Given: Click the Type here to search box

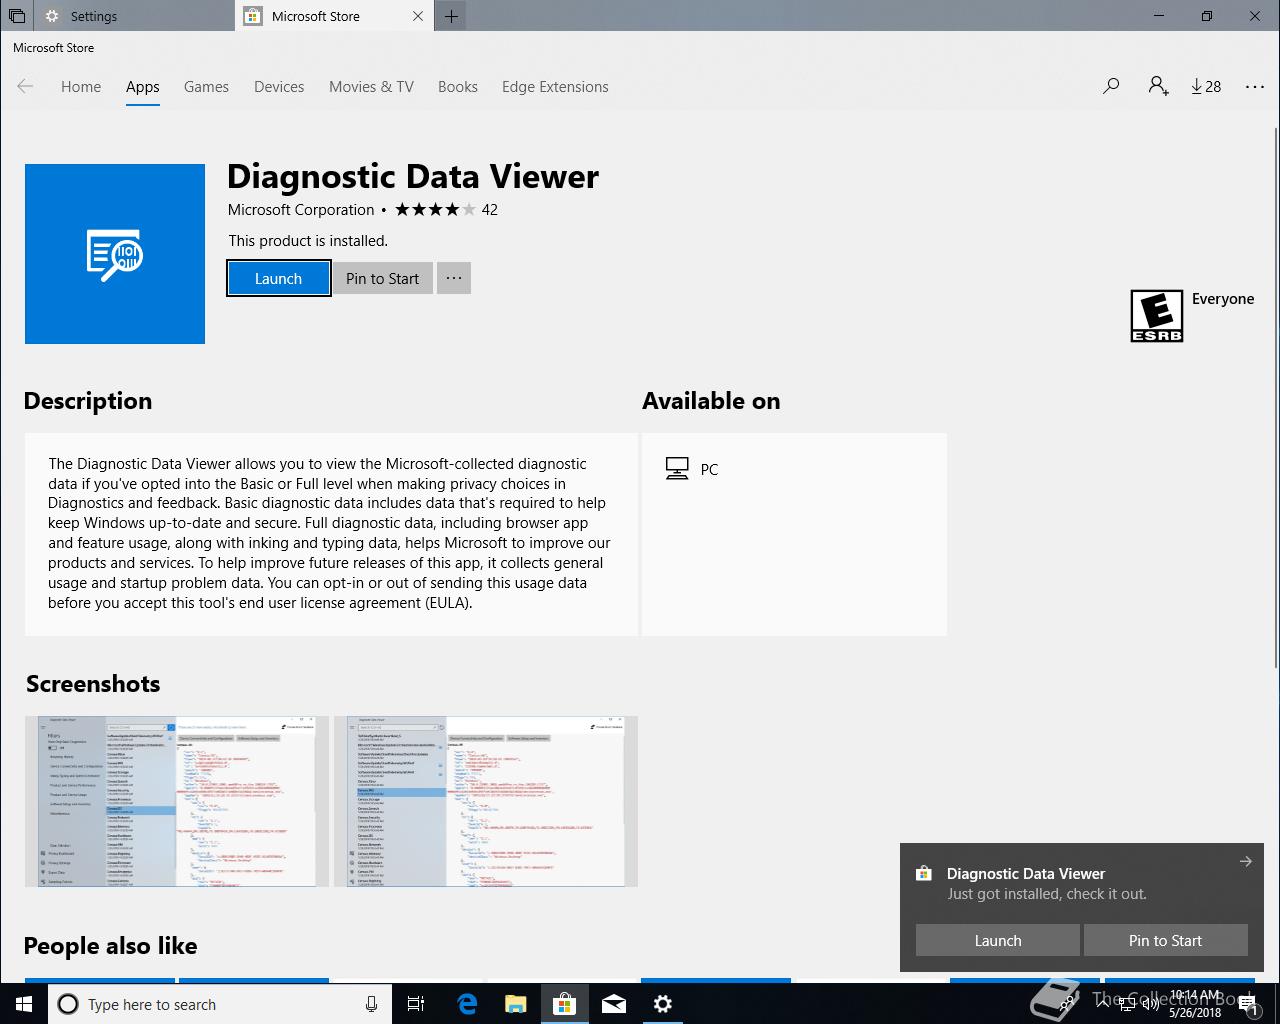Looking at the screenshot, I should click(x=218, y=1004).
